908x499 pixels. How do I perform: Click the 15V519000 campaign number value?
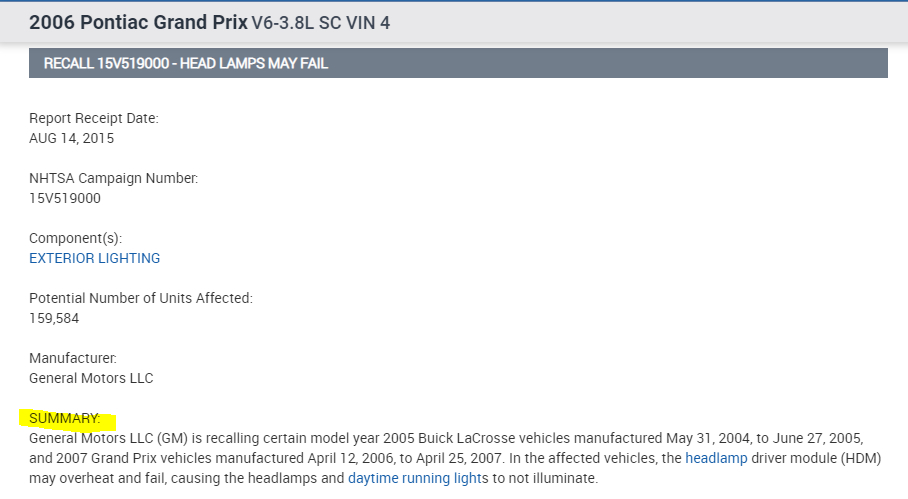(x=65, y=198)
